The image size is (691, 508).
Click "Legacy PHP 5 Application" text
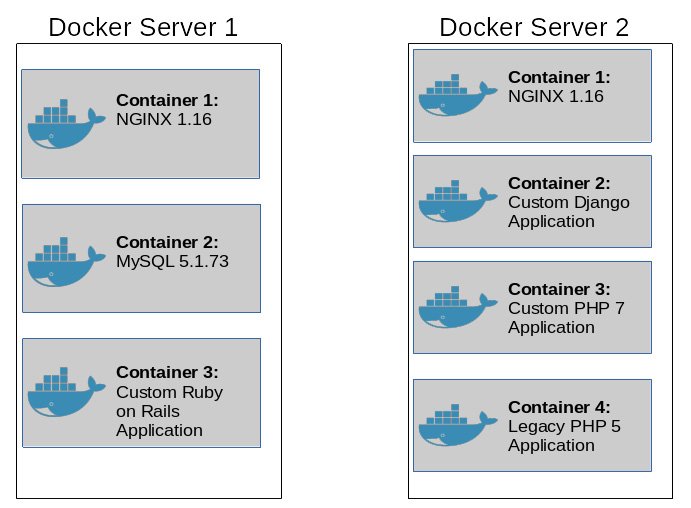[x=564, y=436]
